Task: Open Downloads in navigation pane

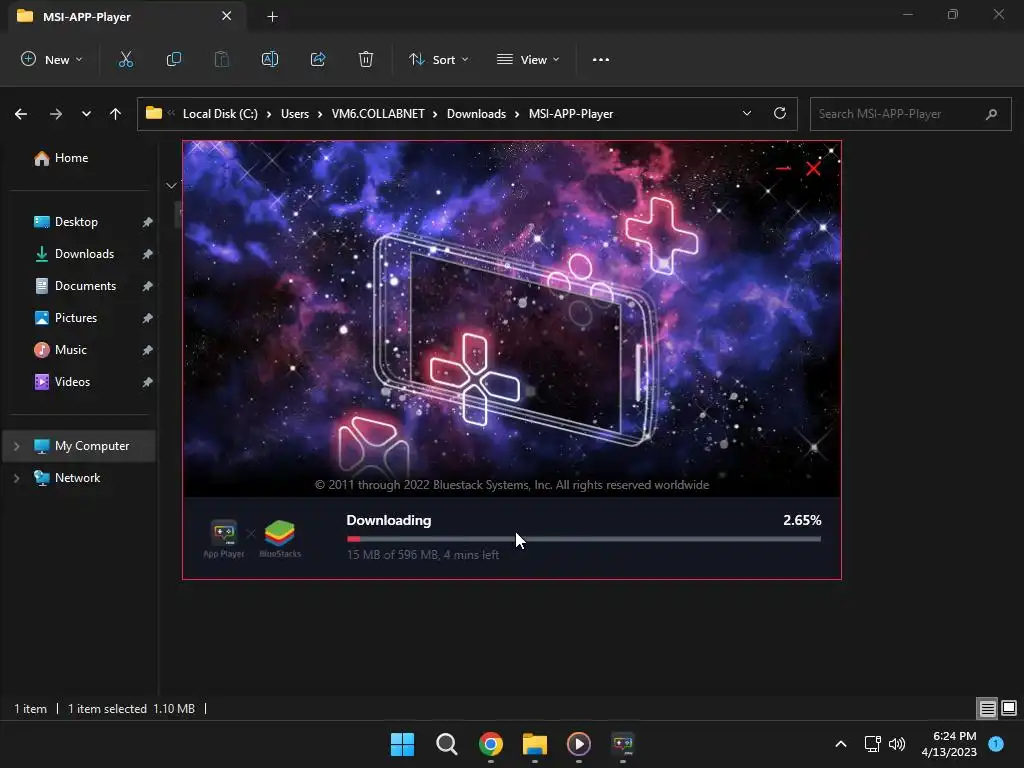Action: [74, 254]
